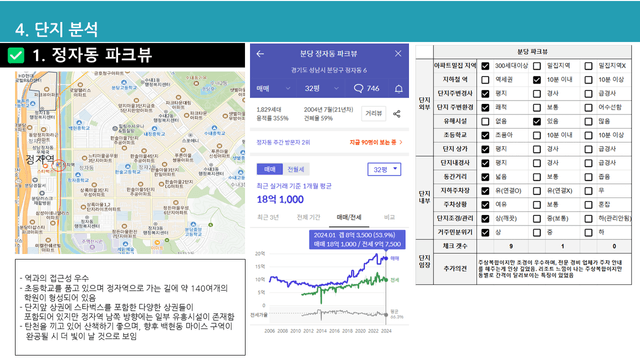Click the back arrow in the 분당 정자동 파크뷰 header
Viewport: 640px width, 360px height.
pos(260,53)
